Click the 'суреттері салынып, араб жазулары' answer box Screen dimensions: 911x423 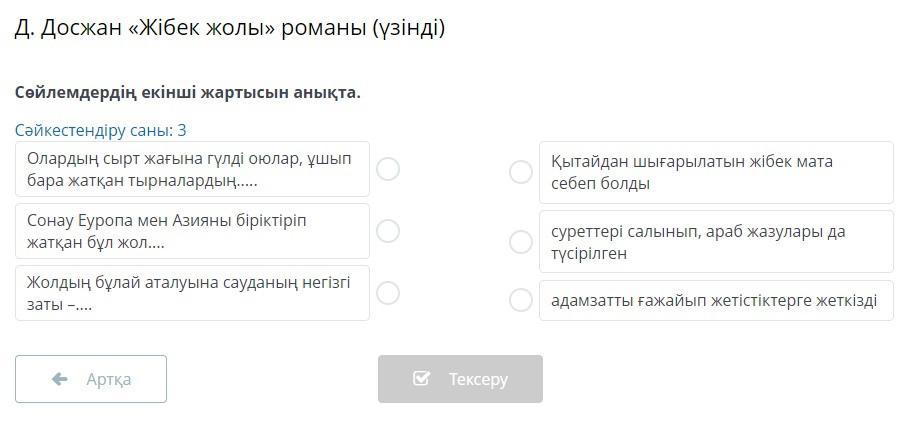pyautogui.click(x=715, y=242)
